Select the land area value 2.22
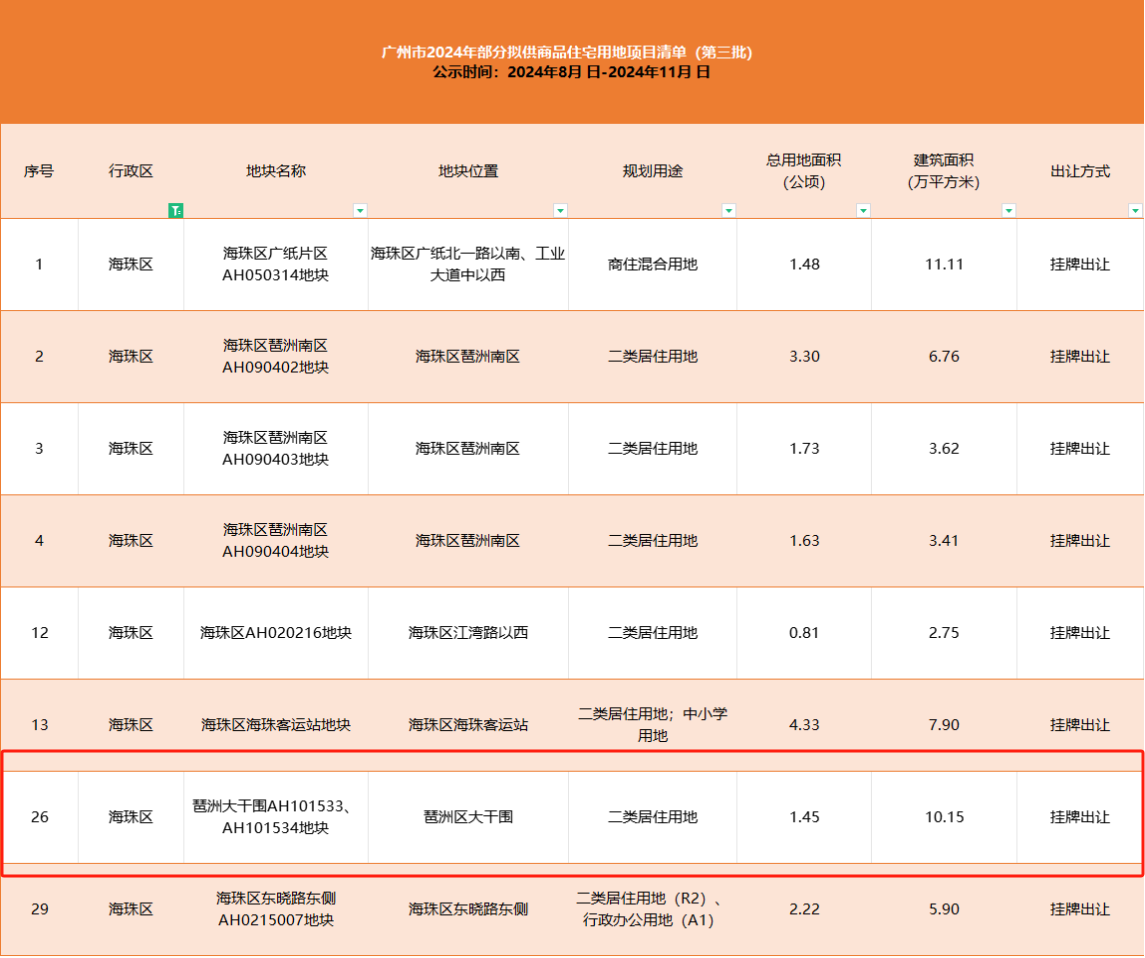1145x958 pixels. click(804, 909)
